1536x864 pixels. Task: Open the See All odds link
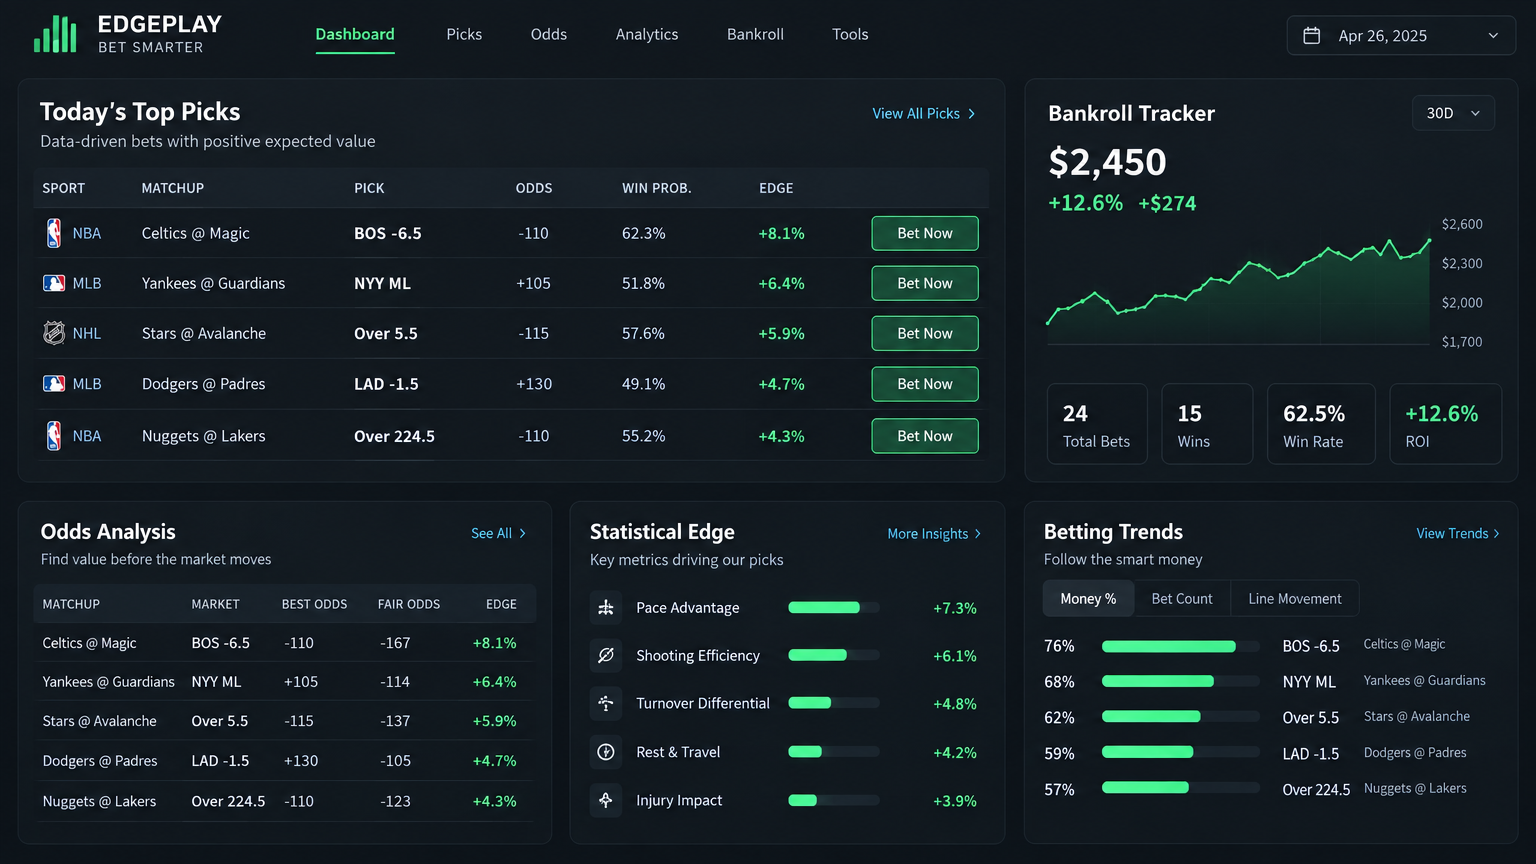[x=499, y=534]
